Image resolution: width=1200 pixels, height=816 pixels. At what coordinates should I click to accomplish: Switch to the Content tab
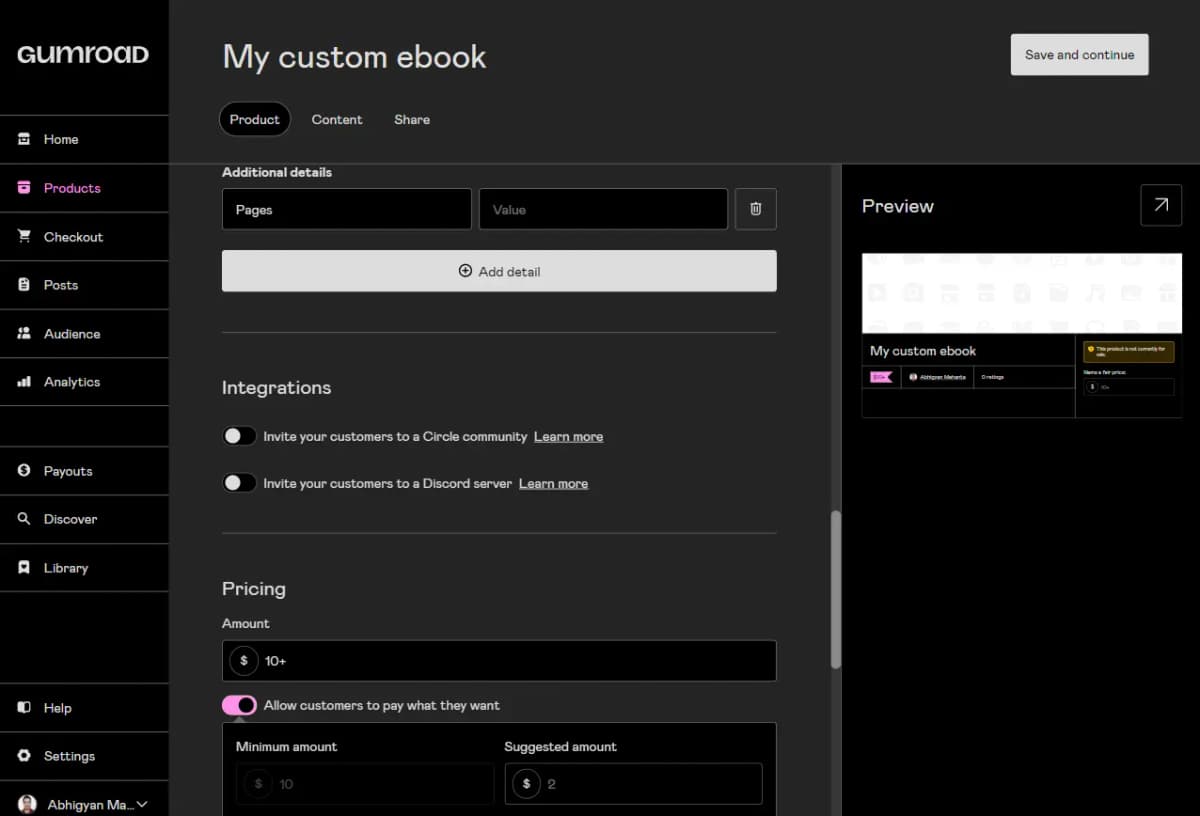337,119
